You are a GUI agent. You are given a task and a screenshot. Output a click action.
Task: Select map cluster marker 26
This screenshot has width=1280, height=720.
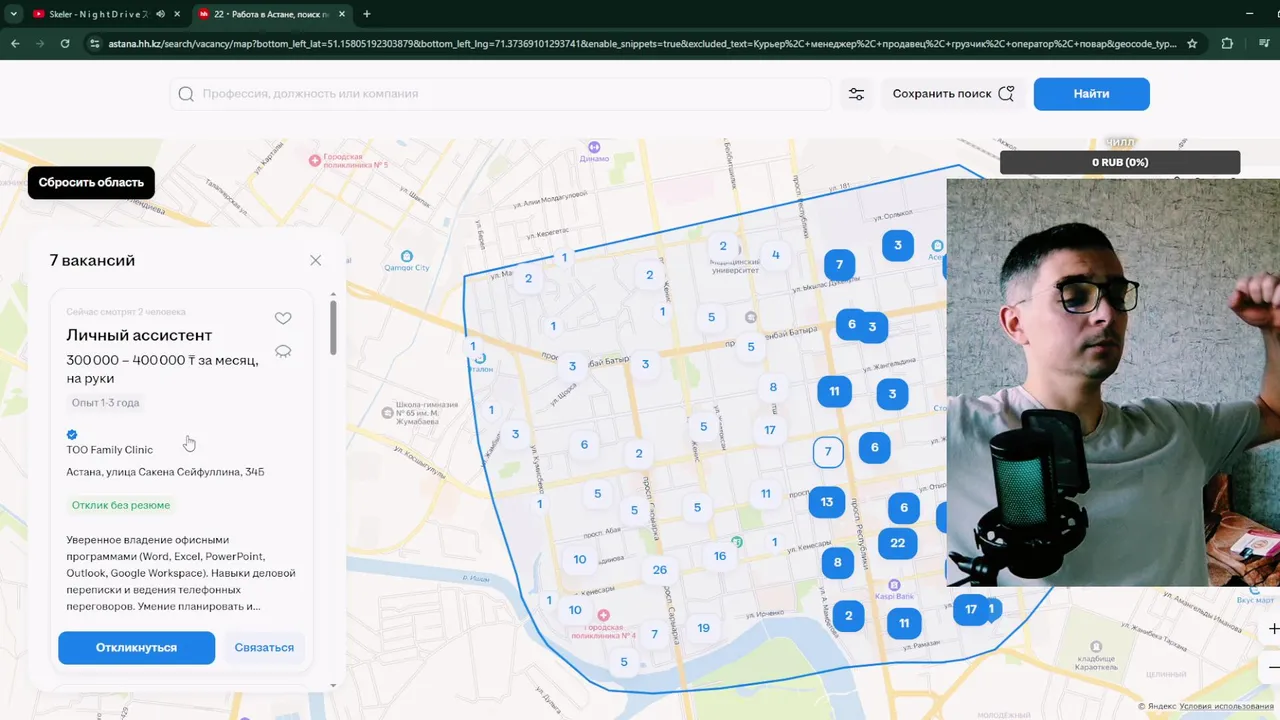(x=659, y=570)
